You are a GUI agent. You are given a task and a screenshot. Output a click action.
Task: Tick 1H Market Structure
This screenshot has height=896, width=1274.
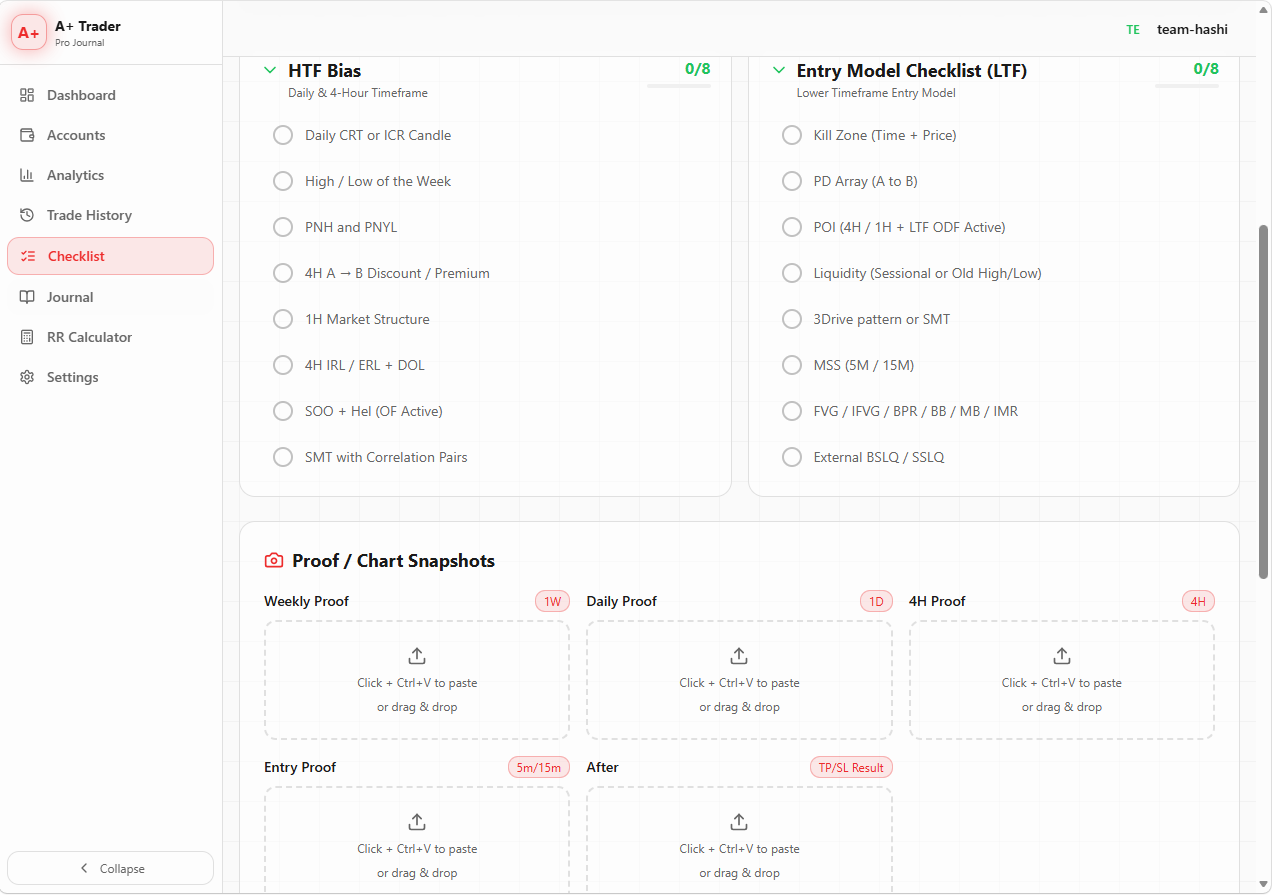pos(283,319)
